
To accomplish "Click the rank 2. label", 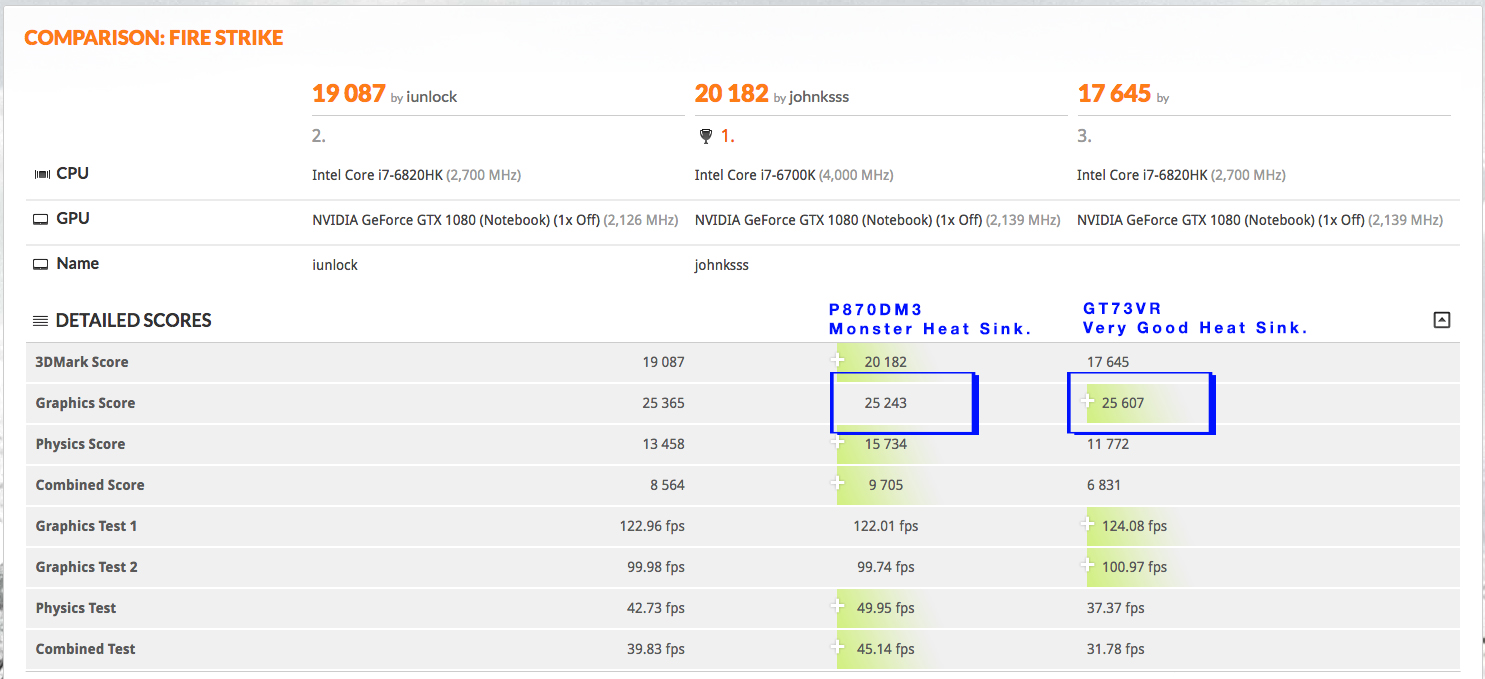I will (x=319, y=137).
